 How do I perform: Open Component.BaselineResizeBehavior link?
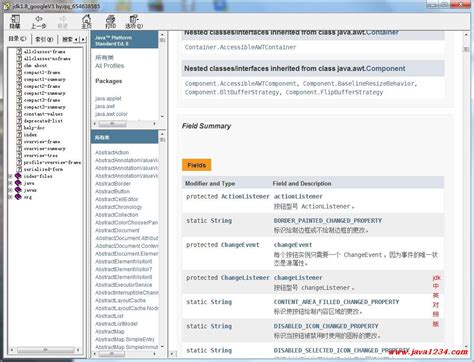(358, 84)
